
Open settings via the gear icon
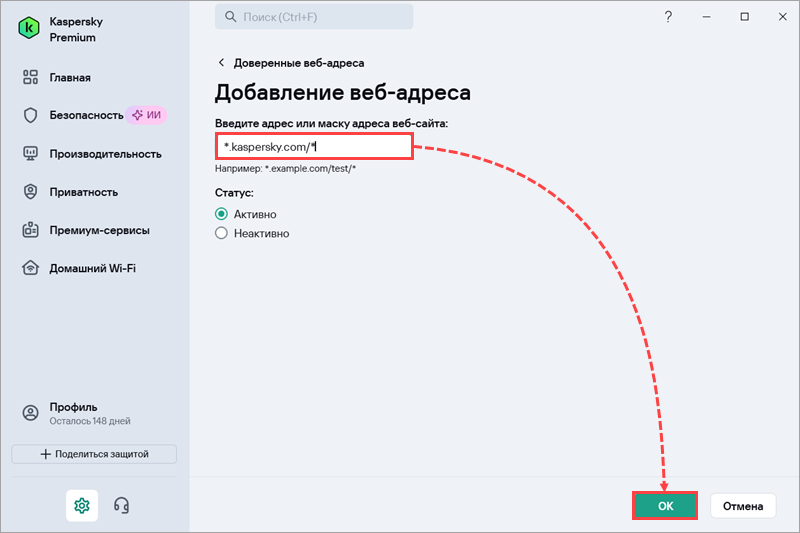(x=82, y=505)
